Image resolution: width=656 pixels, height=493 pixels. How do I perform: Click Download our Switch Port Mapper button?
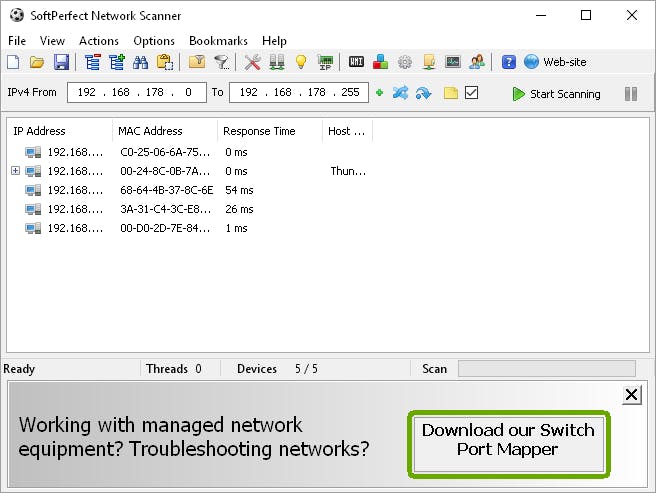[x=509, y=444]
